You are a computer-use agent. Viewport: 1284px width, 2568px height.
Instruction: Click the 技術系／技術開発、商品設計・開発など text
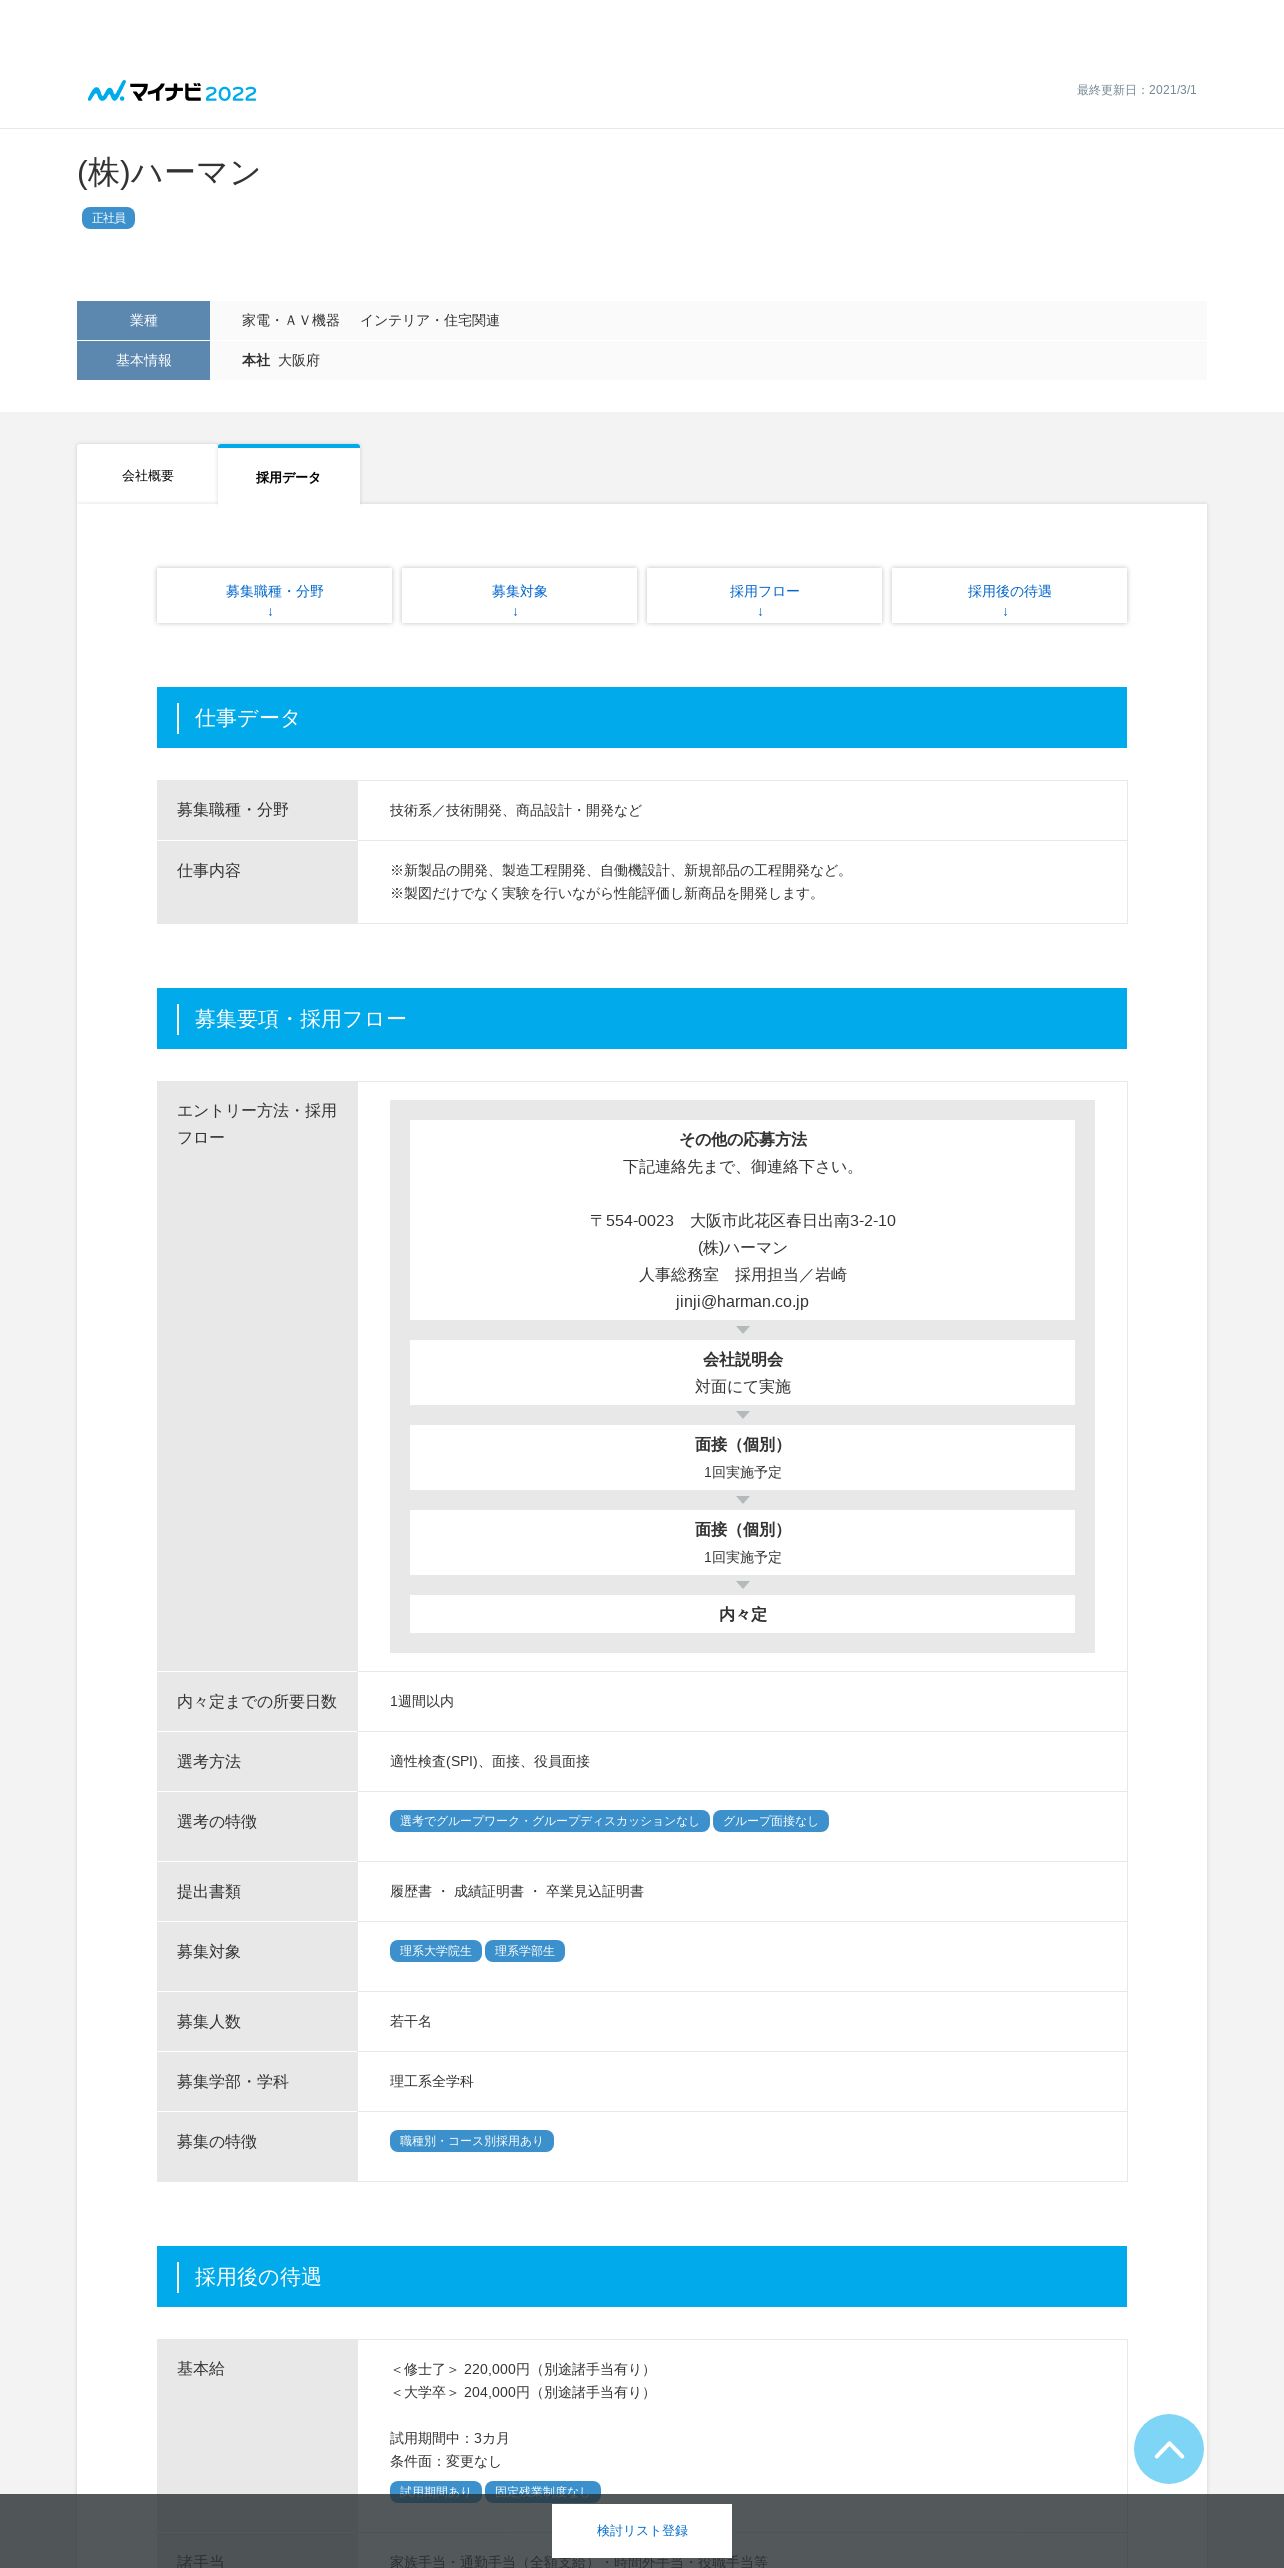(x=516, y=810)
